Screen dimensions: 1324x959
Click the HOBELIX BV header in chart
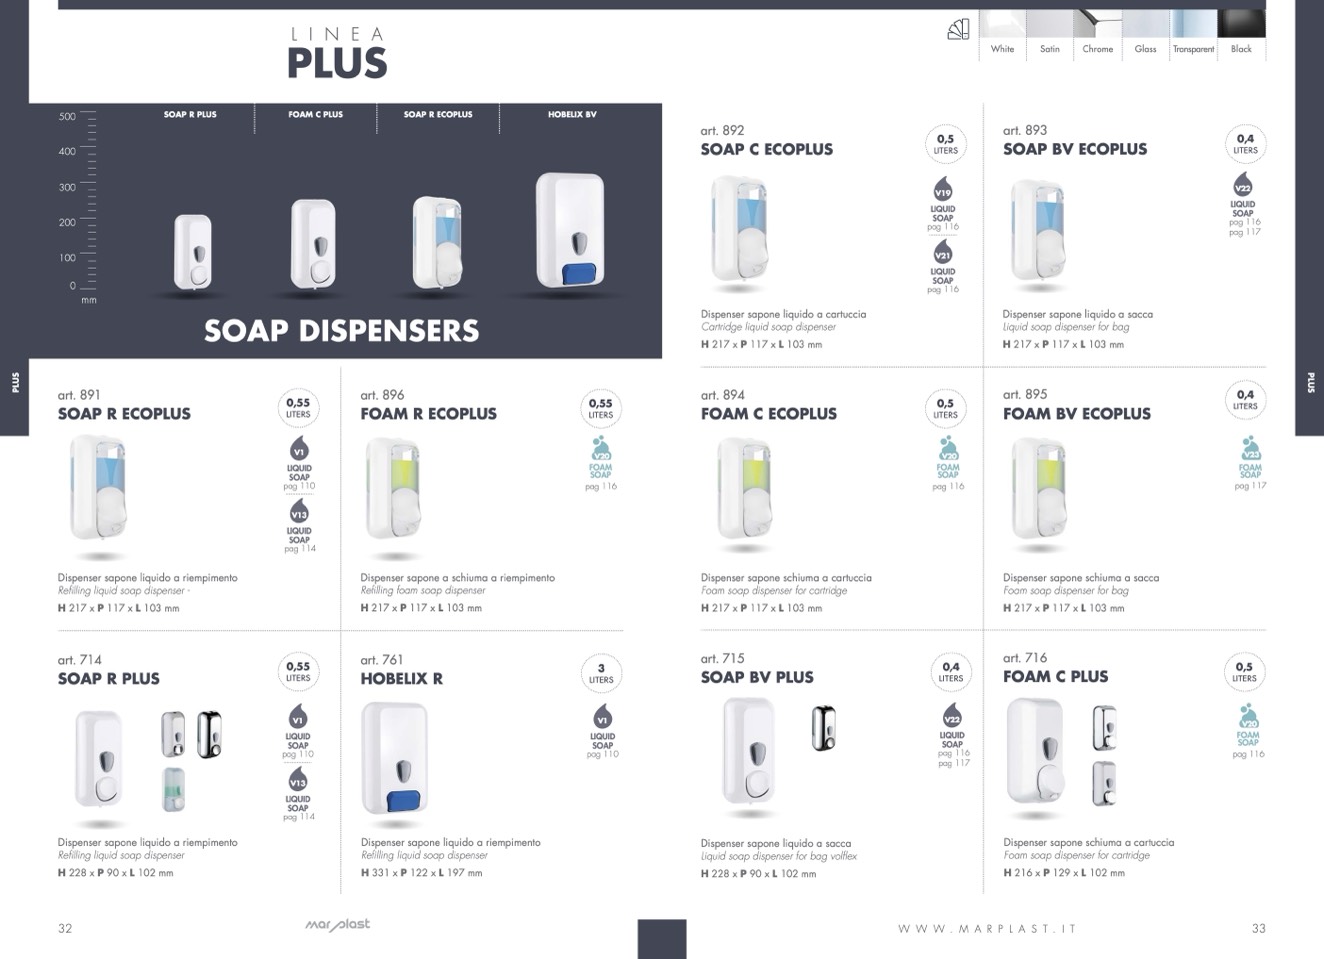572,114
